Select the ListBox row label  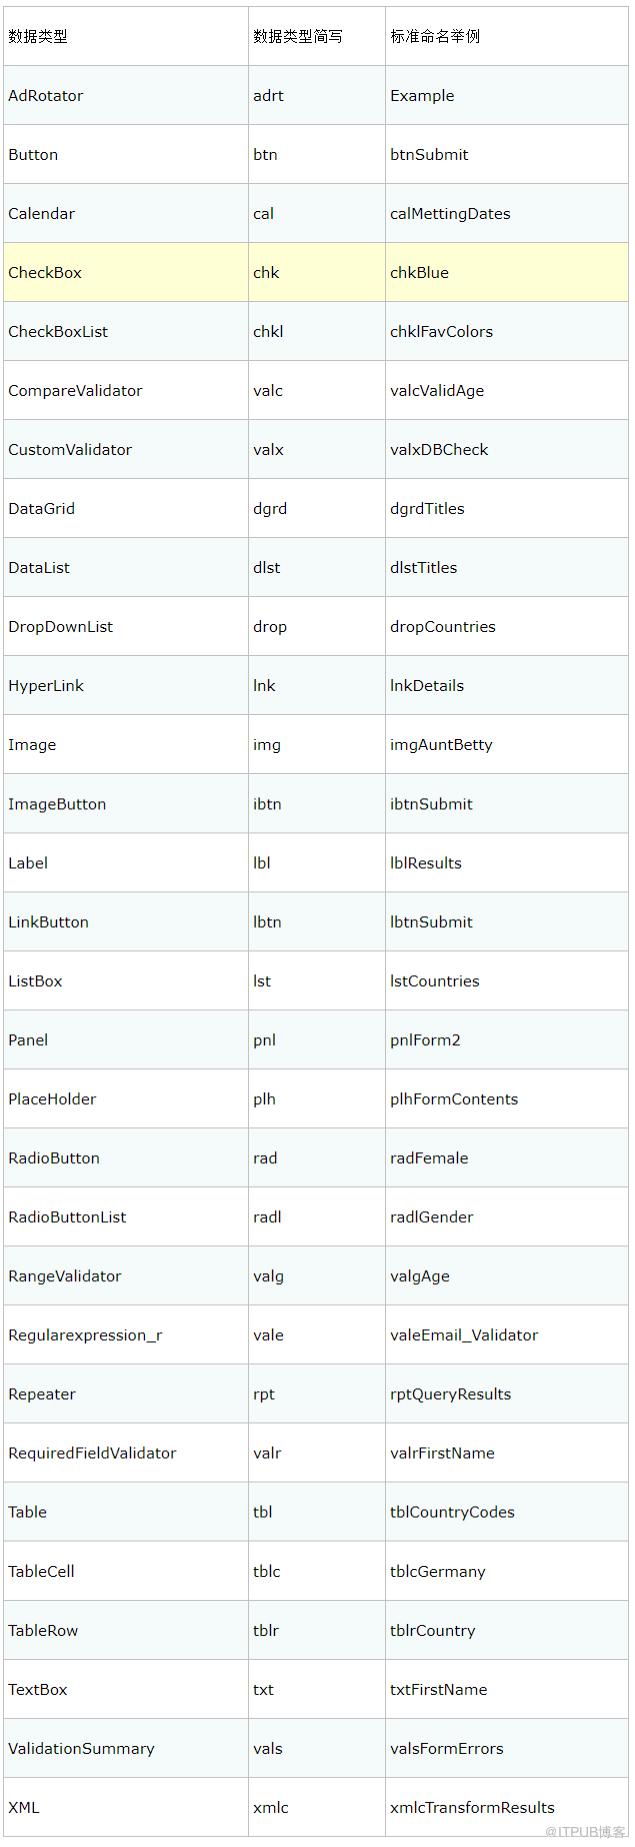tap(35, 980)
